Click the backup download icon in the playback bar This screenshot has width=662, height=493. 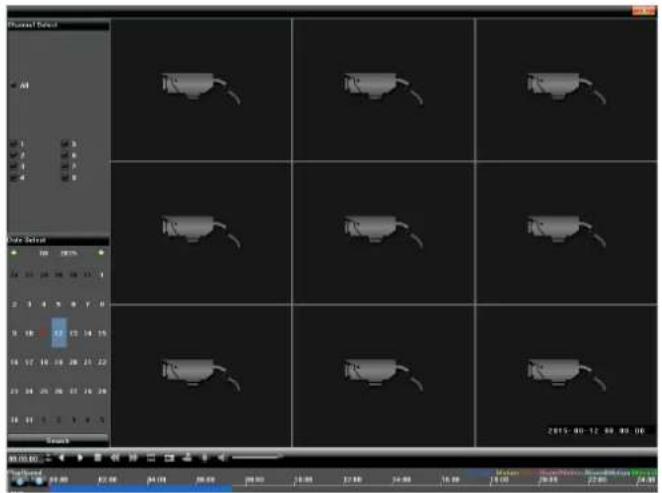(187, 458)
